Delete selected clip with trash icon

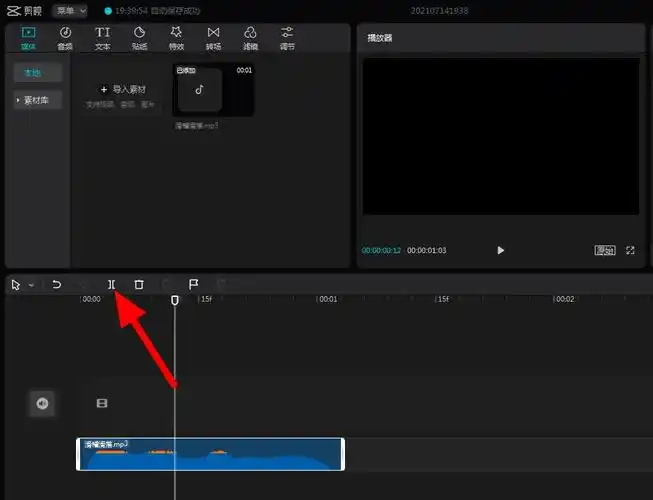coord(139,285)
